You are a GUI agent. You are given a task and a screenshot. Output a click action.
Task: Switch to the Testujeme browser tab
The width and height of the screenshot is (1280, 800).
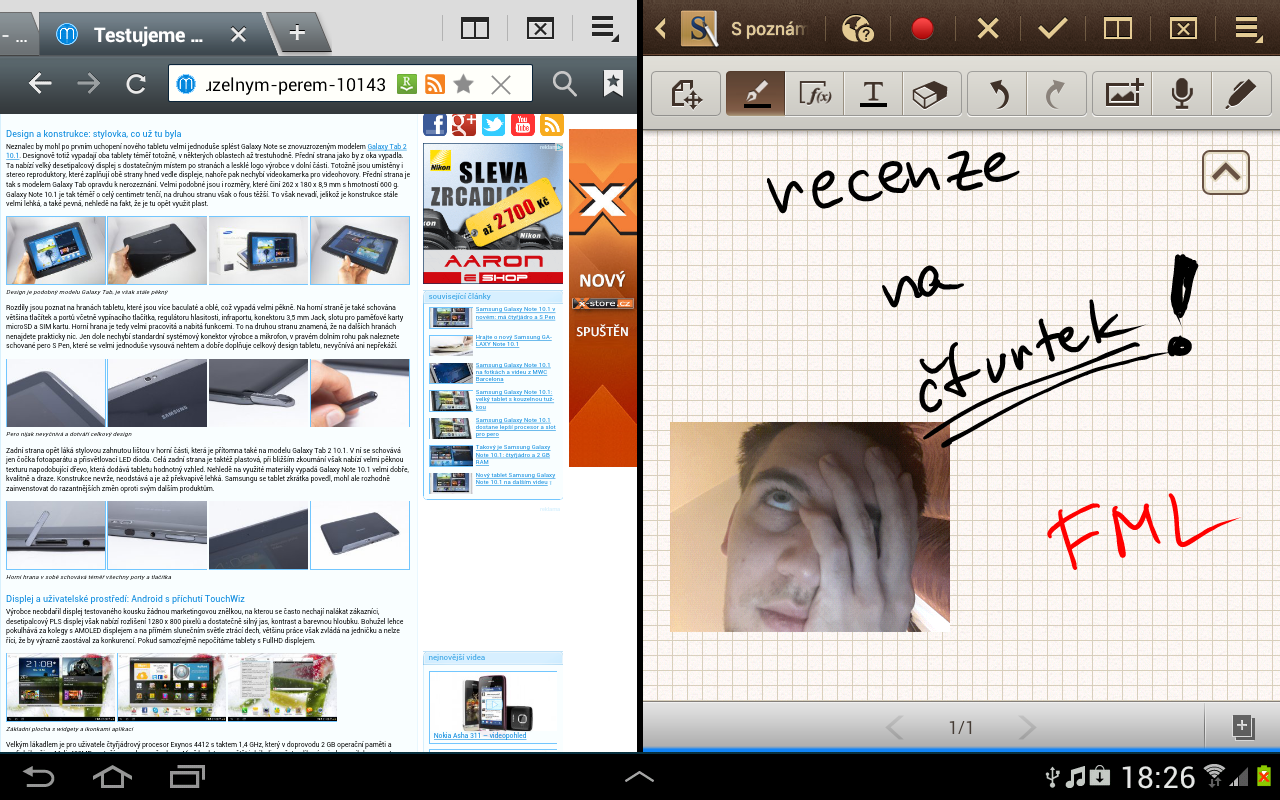tap(148, 33)
